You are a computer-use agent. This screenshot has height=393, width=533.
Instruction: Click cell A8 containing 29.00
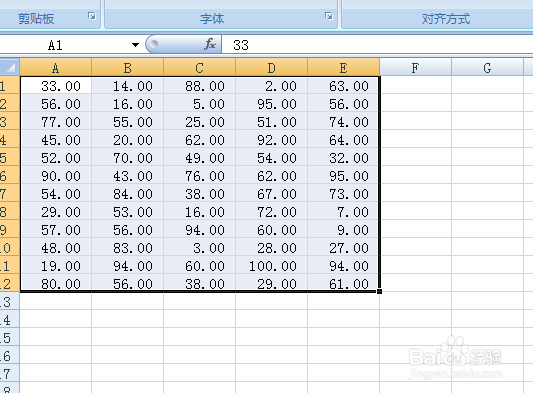pyautogui.click(x=56, y=211)
